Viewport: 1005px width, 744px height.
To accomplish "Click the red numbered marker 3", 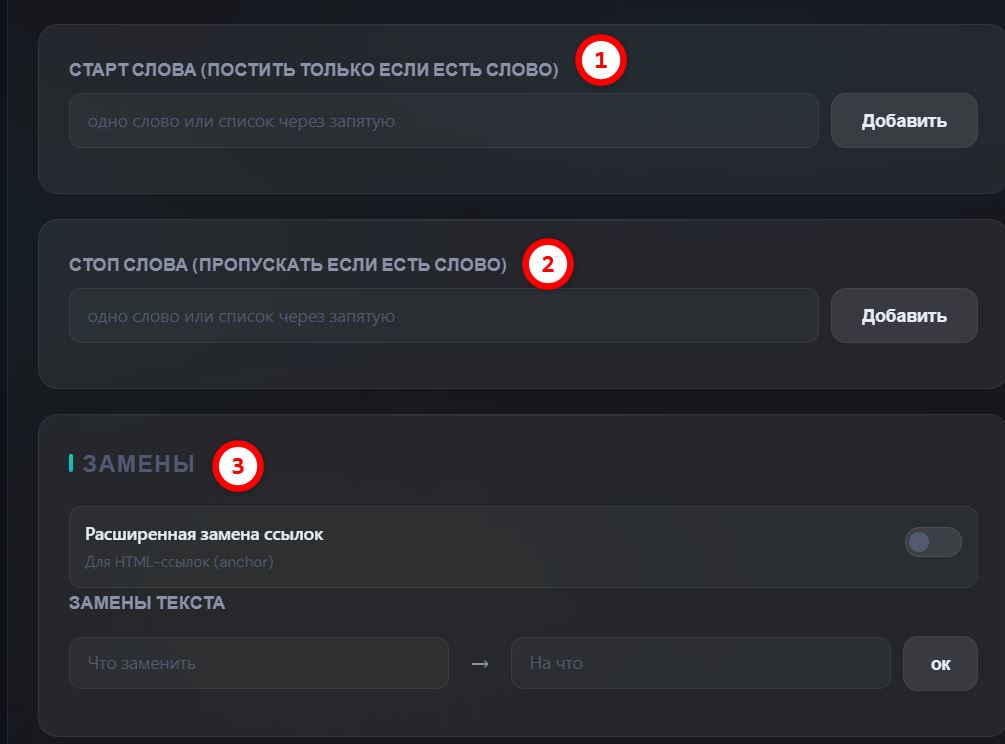I will (x=238, y=466).
